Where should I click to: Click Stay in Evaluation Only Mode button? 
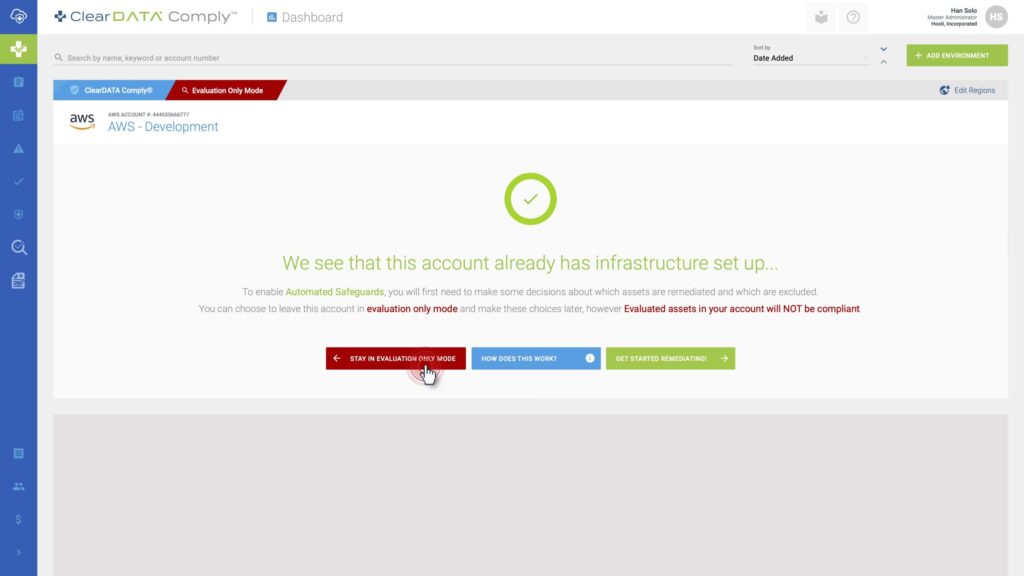[x=396, y=358]
